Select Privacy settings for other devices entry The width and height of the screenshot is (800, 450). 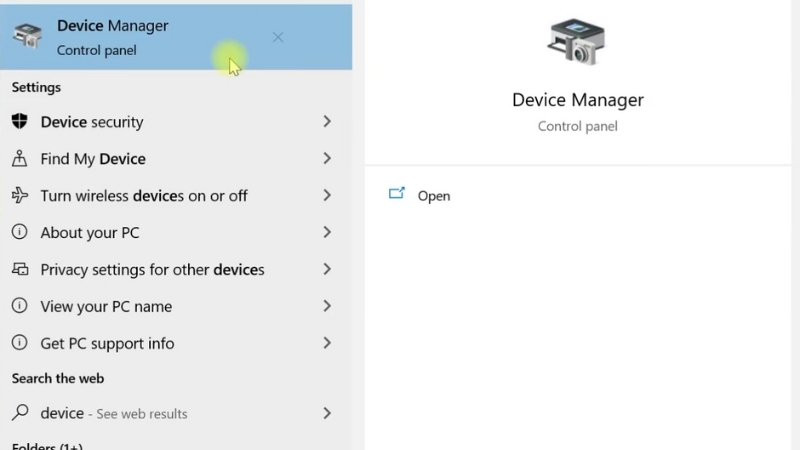(x=152, y=270)
